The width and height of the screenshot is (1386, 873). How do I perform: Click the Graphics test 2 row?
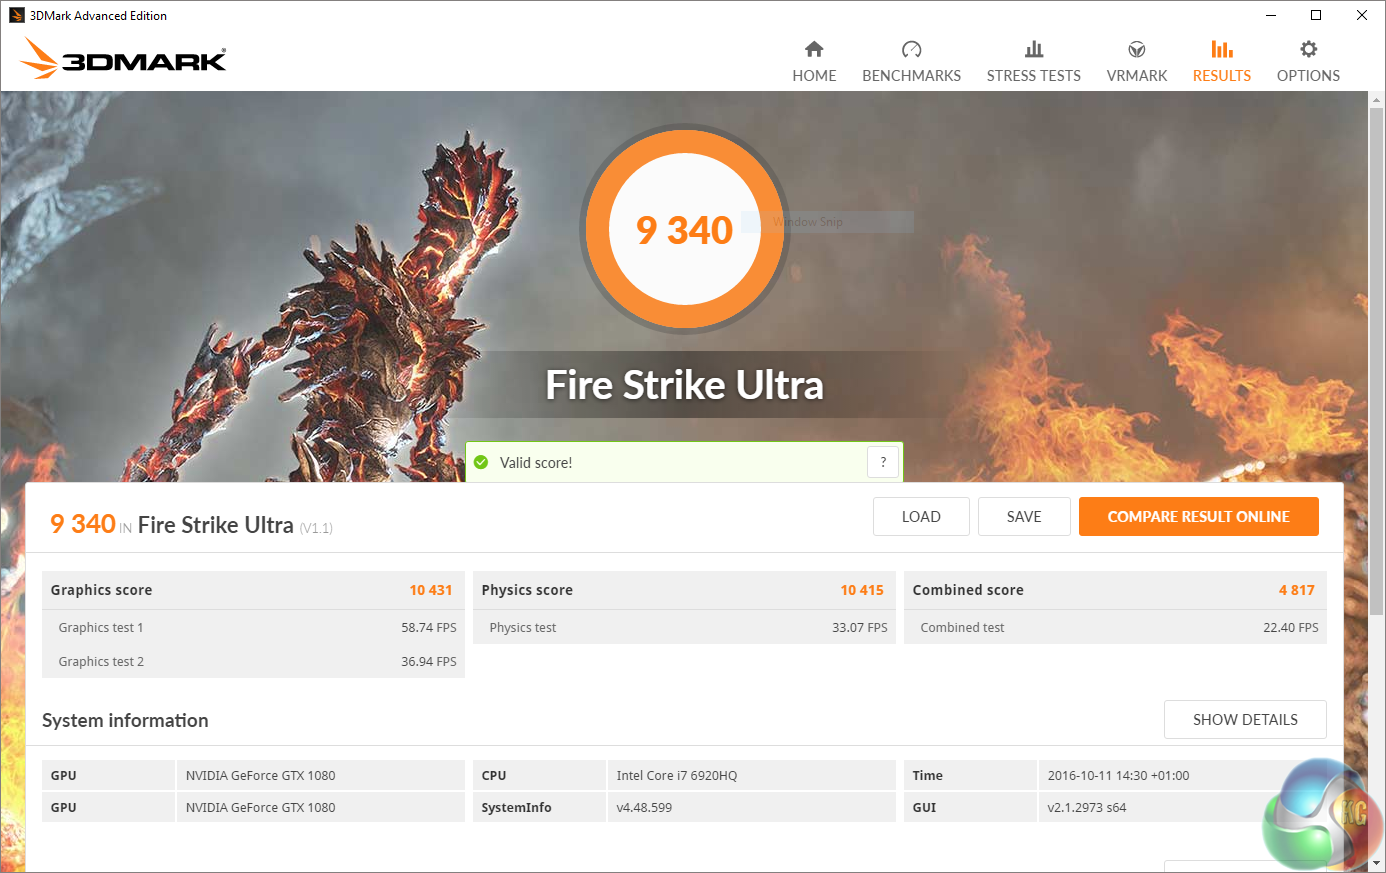pyautogui.click(x=254, y=661)
